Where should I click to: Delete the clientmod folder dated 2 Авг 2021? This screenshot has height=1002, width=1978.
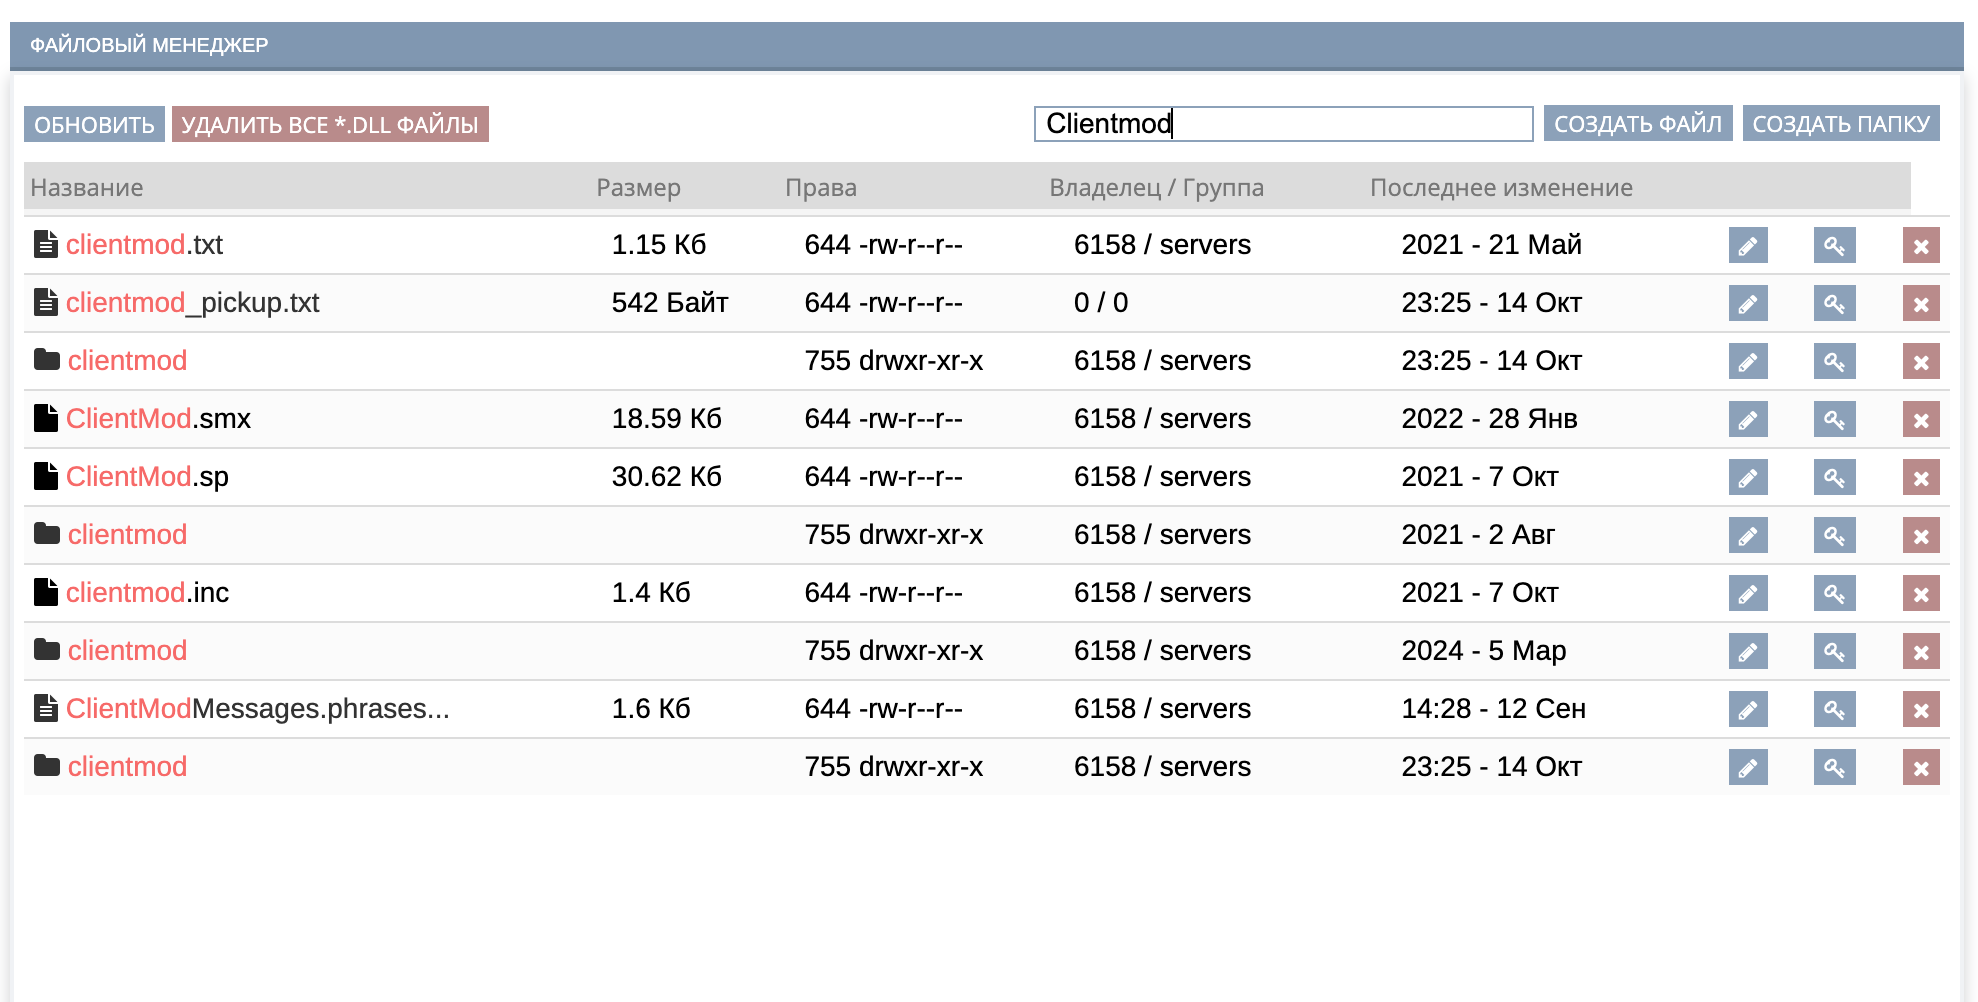(x=1920, y=535)
